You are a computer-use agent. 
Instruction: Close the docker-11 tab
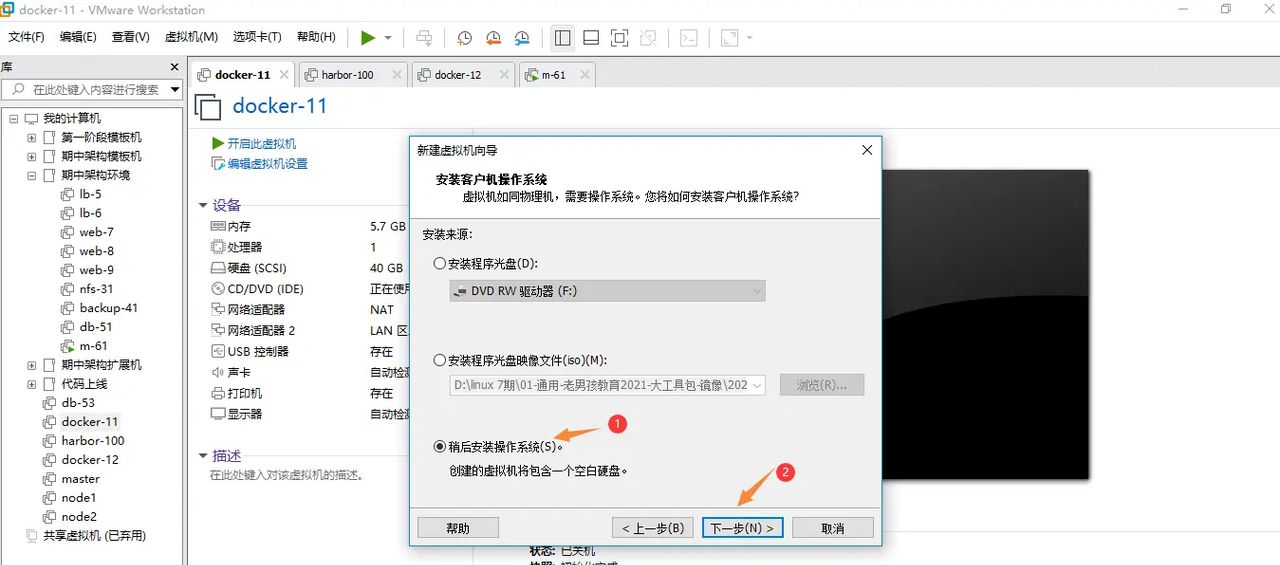(x=284, y=75)
